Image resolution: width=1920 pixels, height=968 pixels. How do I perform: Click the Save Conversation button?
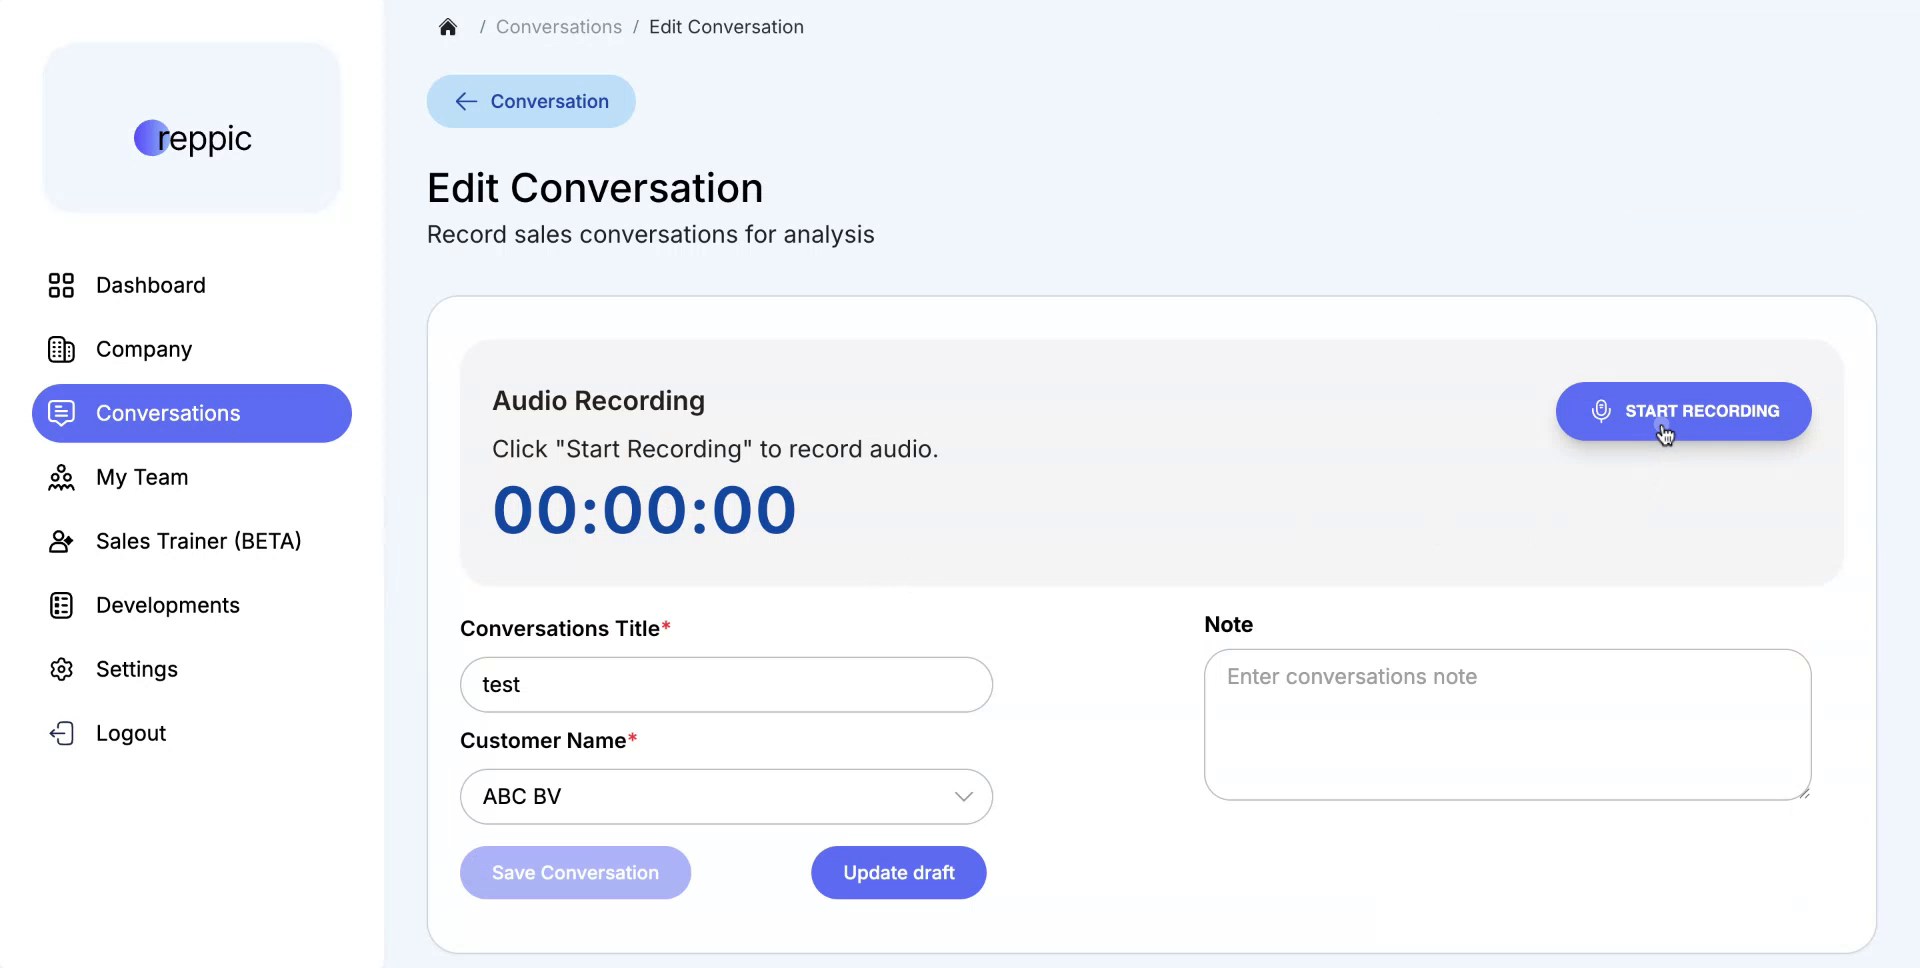[575, 872]
